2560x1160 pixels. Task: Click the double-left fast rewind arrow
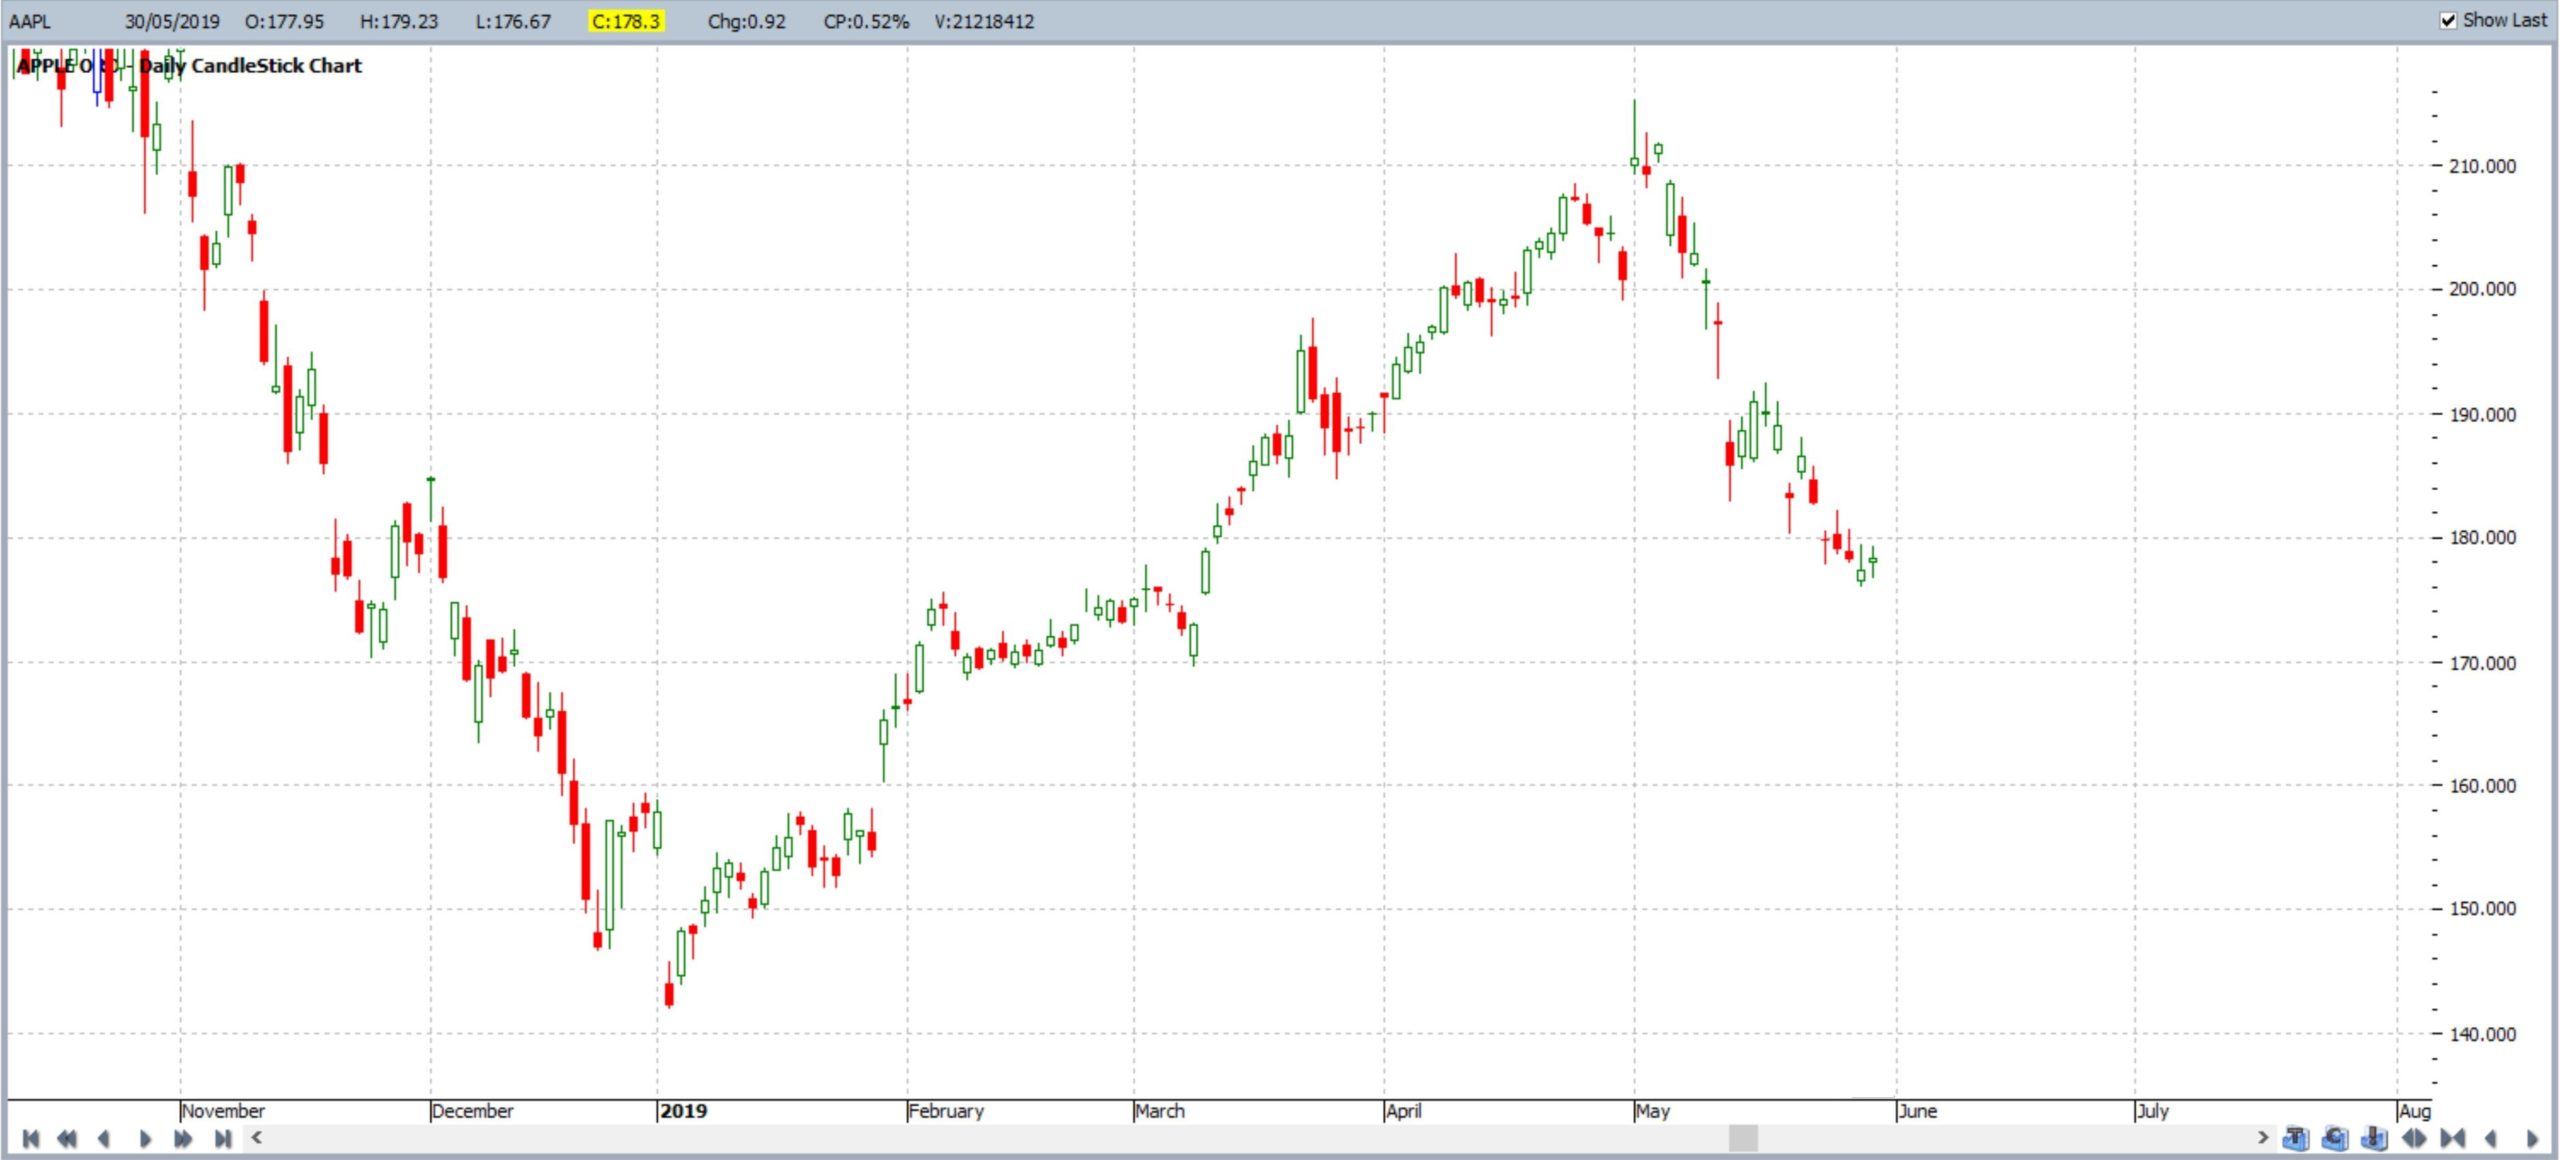(67, 1138)
